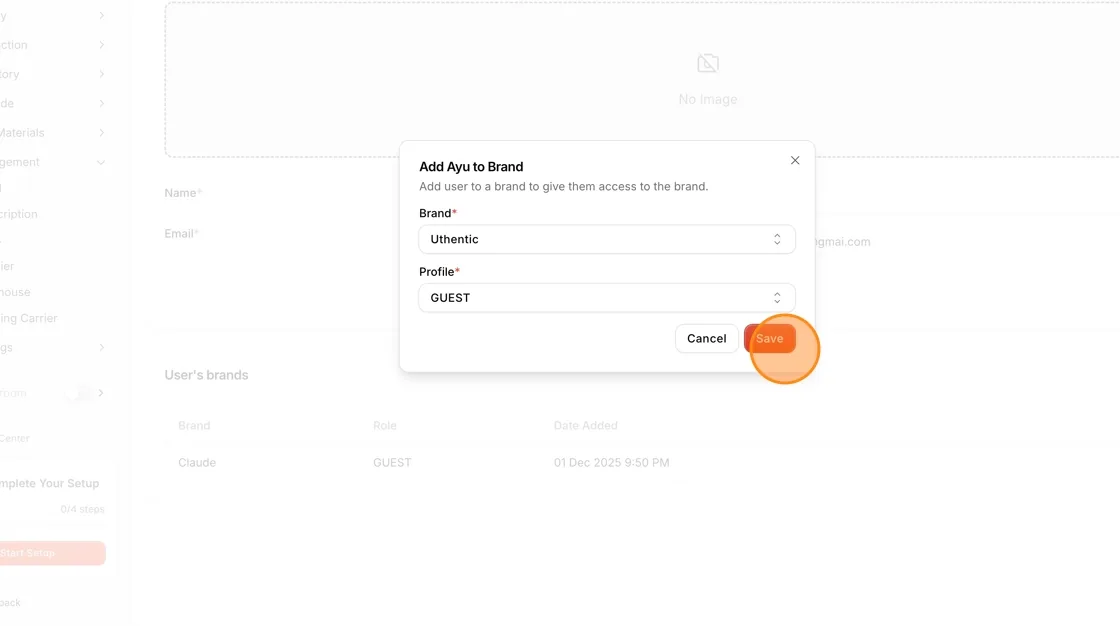Click the User's brands heading

click(x=206, y=375)
